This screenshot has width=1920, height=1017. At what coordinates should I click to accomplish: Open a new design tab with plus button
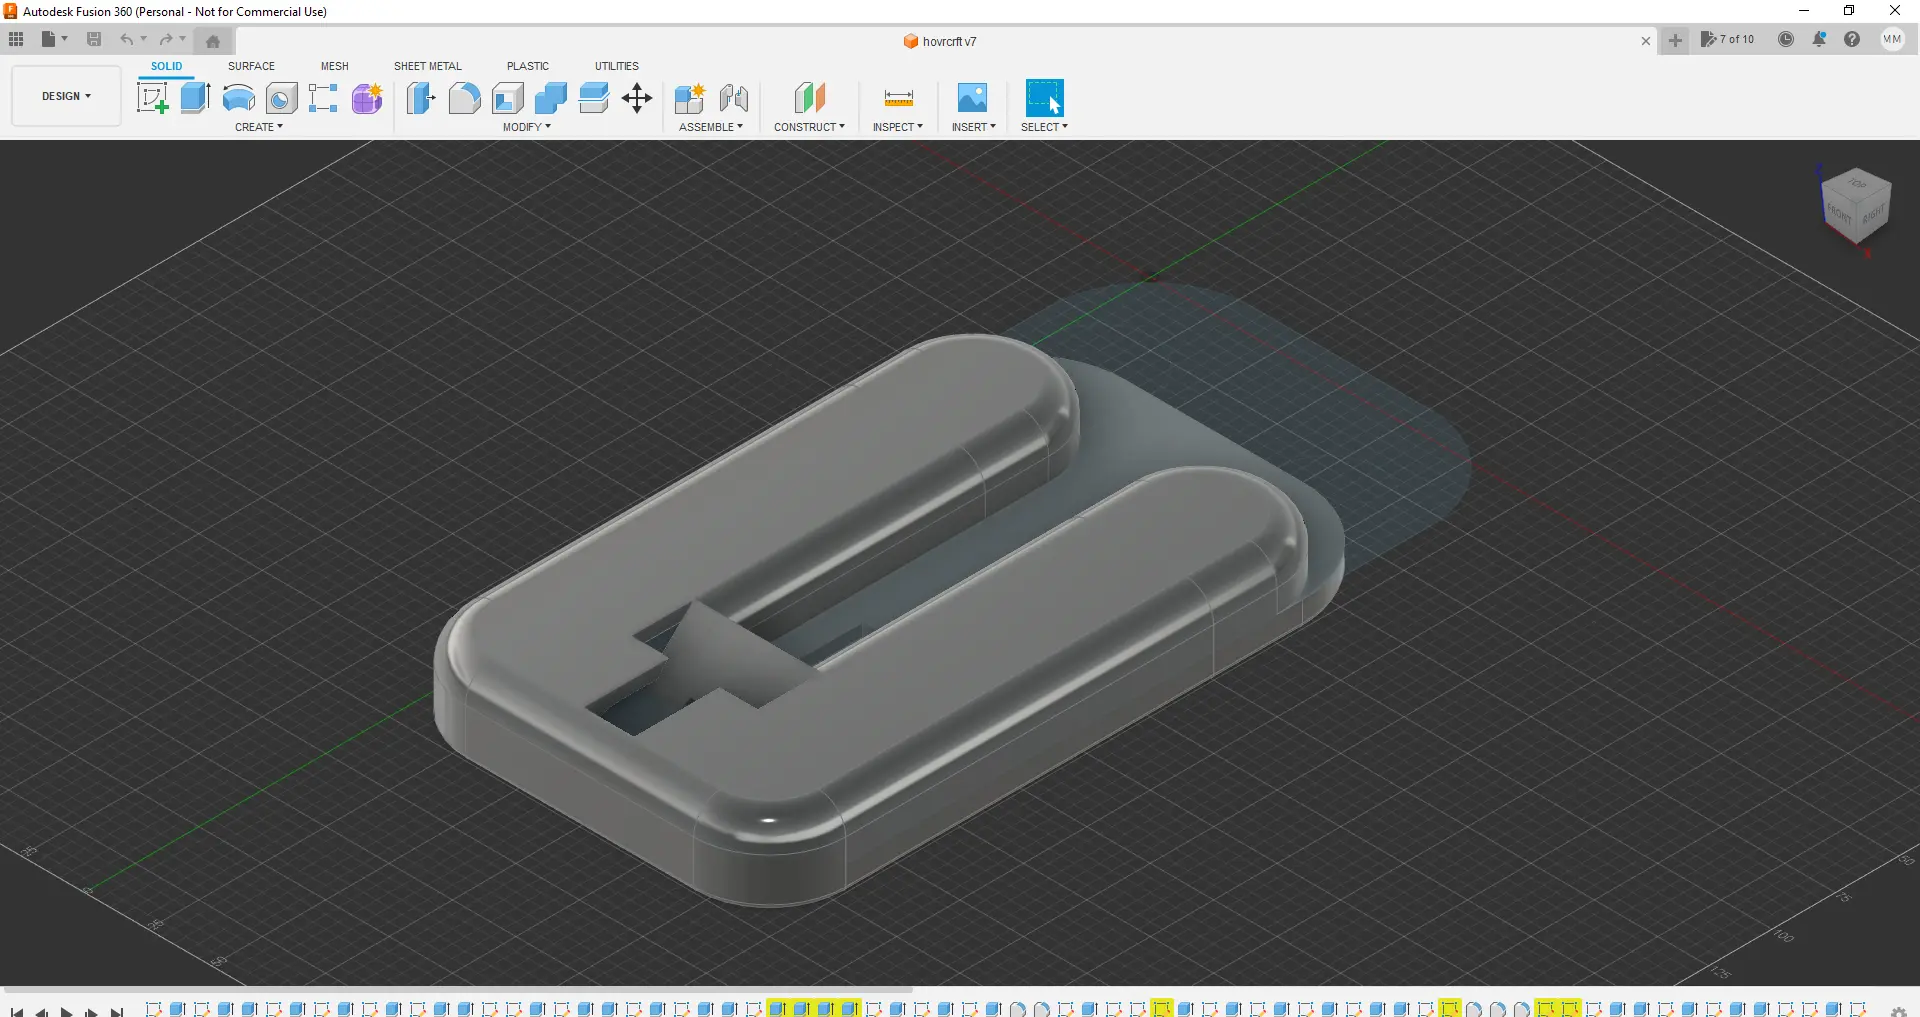point(1675,41)
